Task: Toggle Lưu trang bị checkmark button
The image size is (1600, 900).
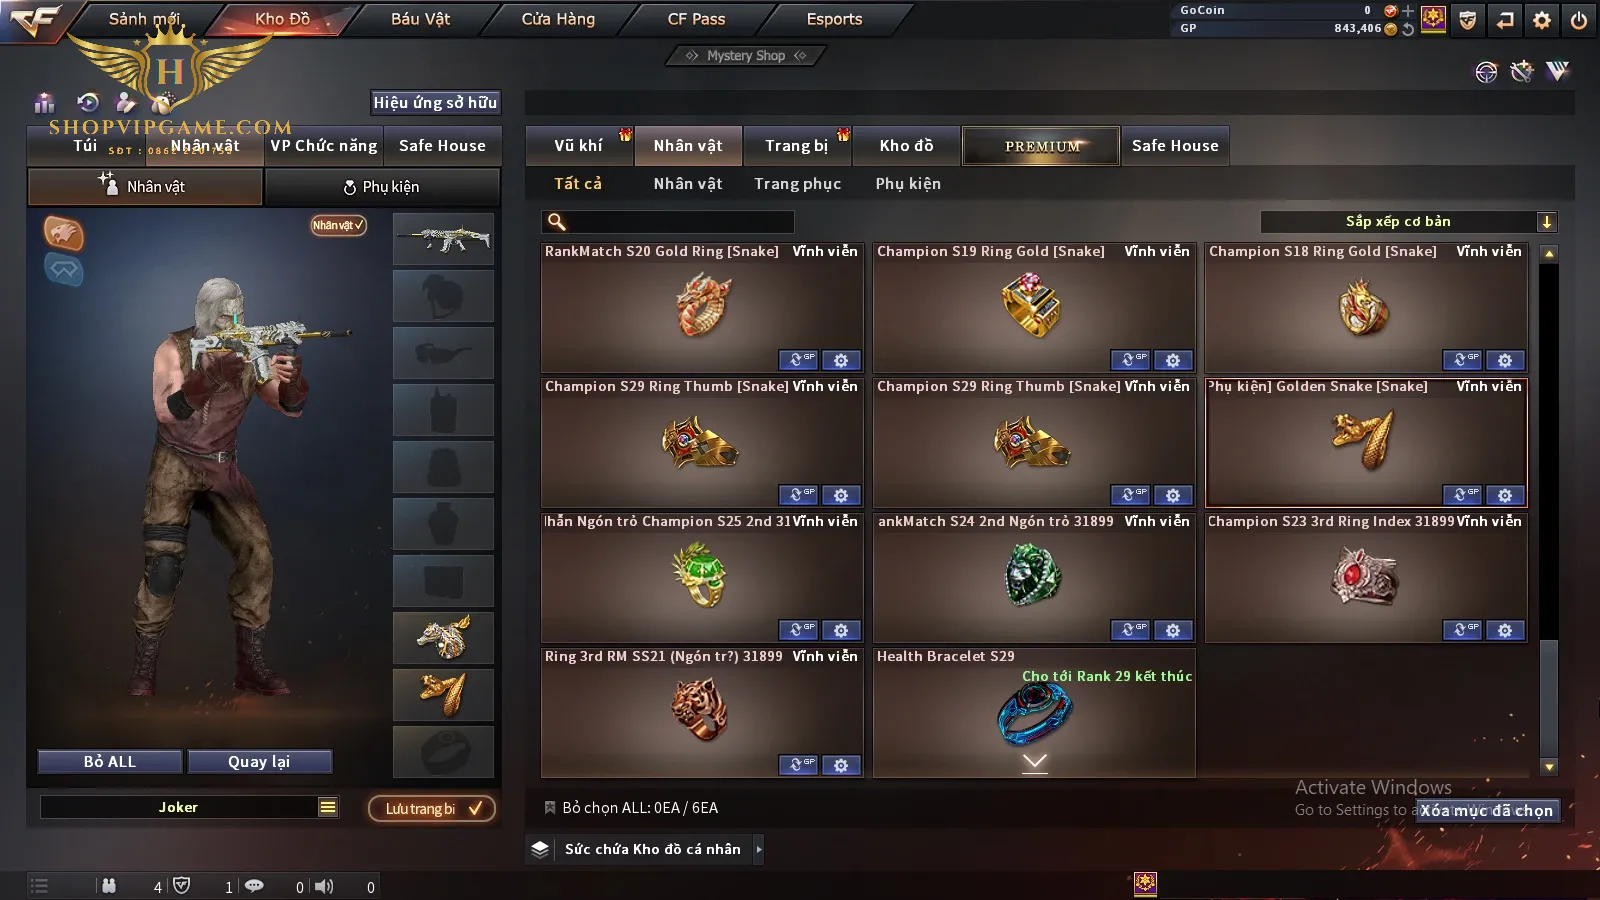Action: (x=432, y=808)
